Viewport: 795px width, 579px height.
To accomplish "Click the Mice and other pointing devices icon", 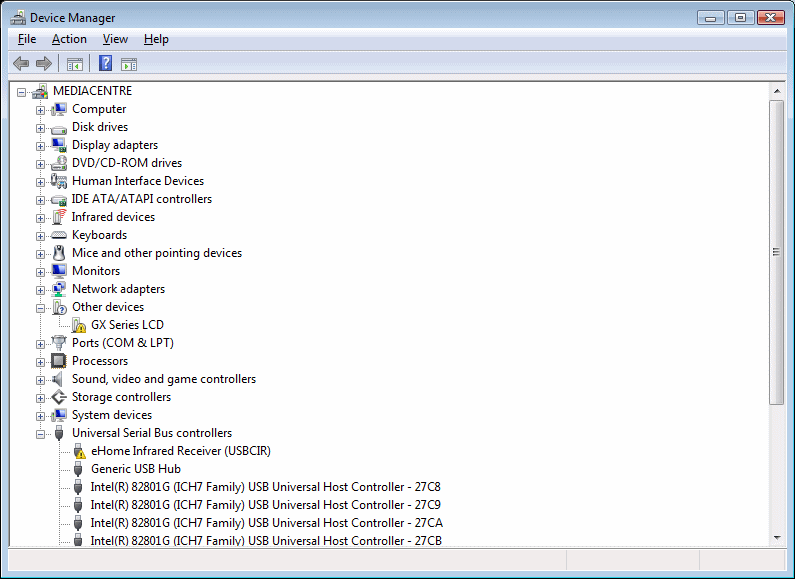I will coord(59,253).
